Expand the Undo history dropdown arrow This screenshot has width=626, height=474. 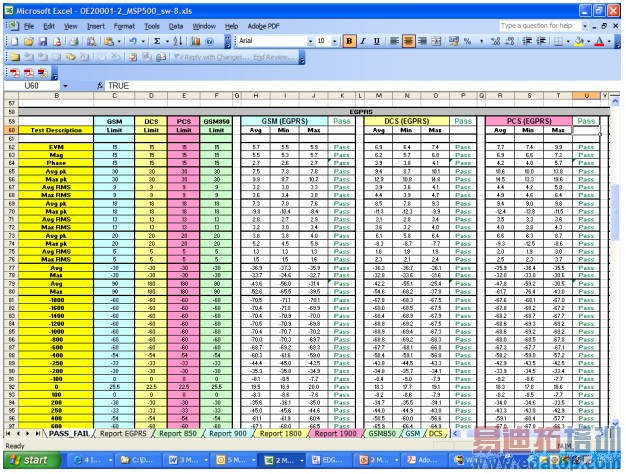[x=143, y=41]
